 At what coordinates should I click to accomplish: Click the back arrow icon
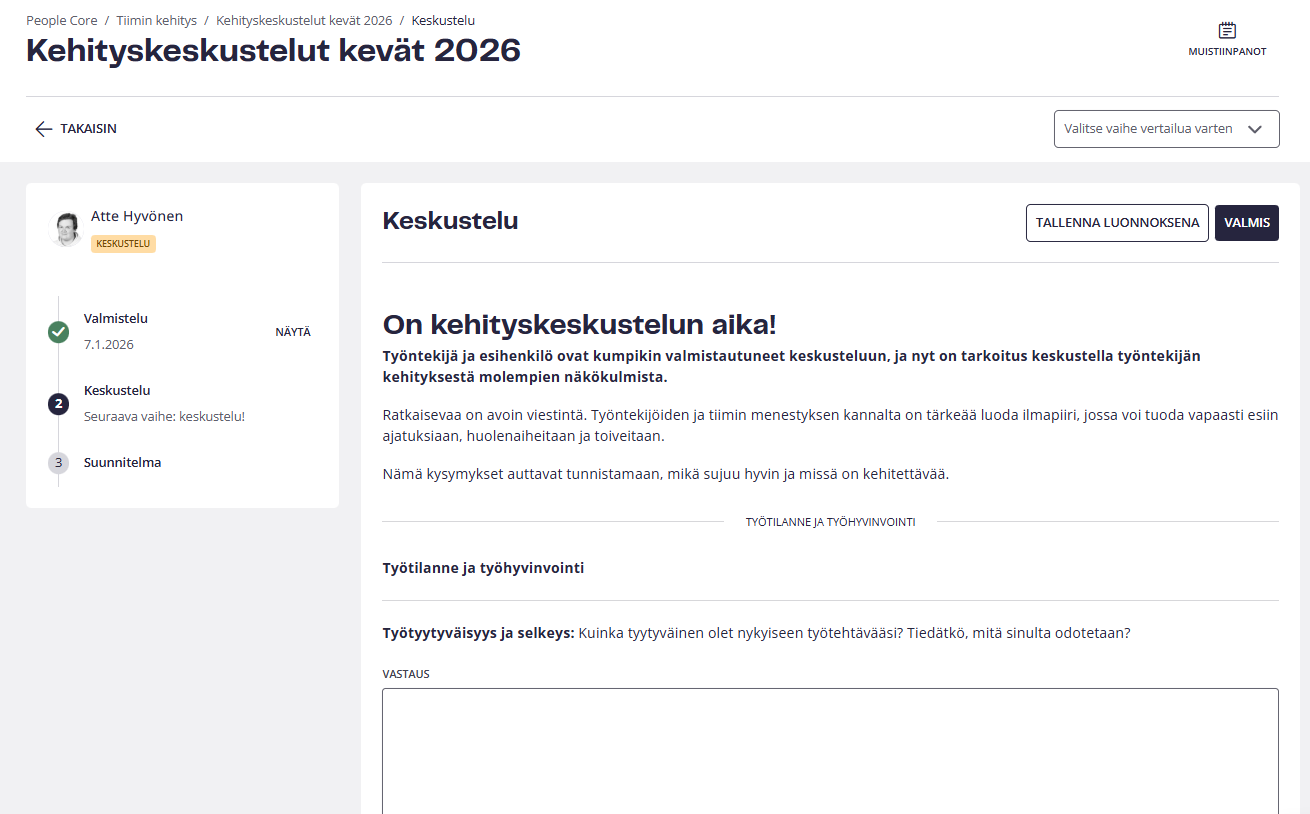[x=43, y=129]
